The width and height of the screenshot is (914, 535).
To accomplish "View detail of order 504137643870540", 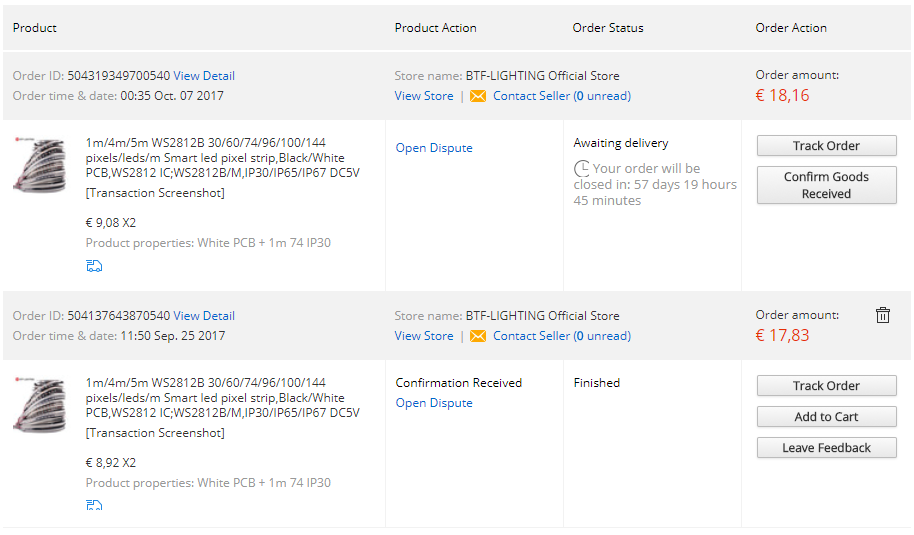I will [x=204, y=316].
